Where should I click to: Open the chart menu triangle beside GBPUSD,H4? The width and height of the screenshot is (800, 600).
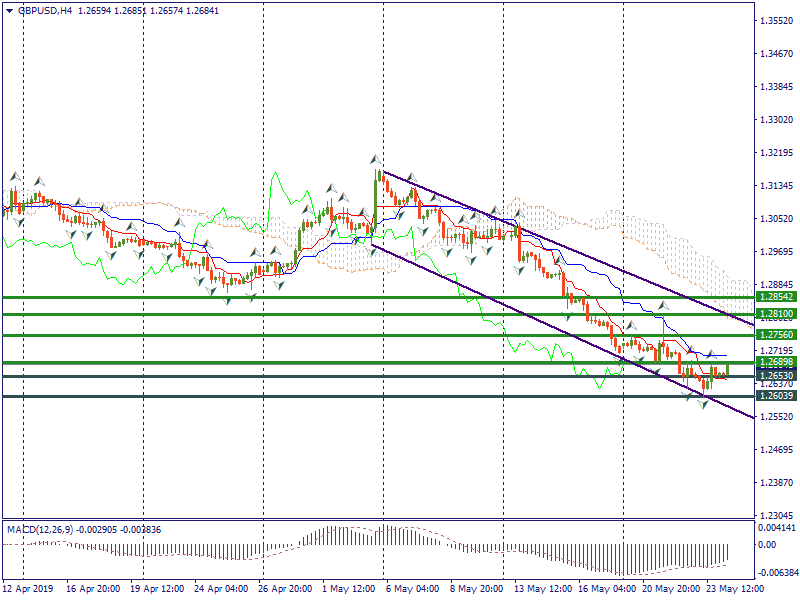coord(9,10)
